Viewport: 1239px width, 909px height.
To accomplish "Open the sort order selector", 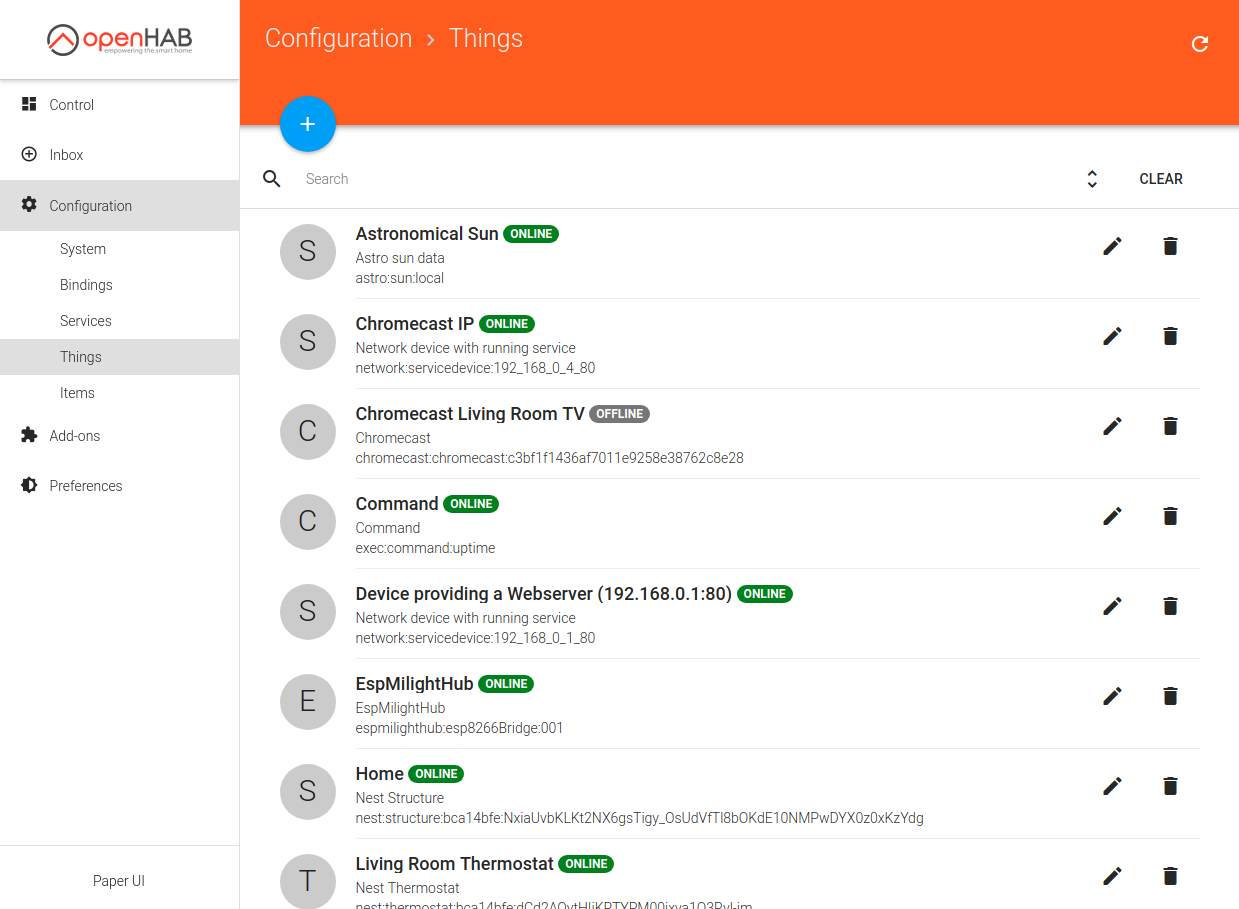I will [x=1091, y=178].
